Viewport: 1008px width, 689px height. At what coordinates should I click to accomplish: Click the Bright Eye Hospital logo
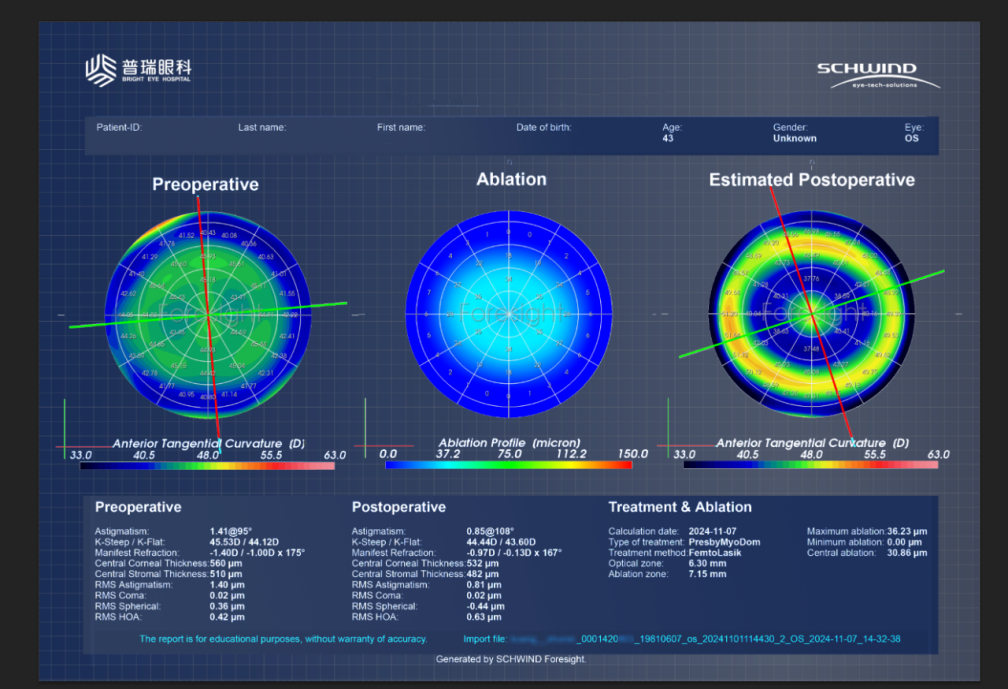point(138,71)
